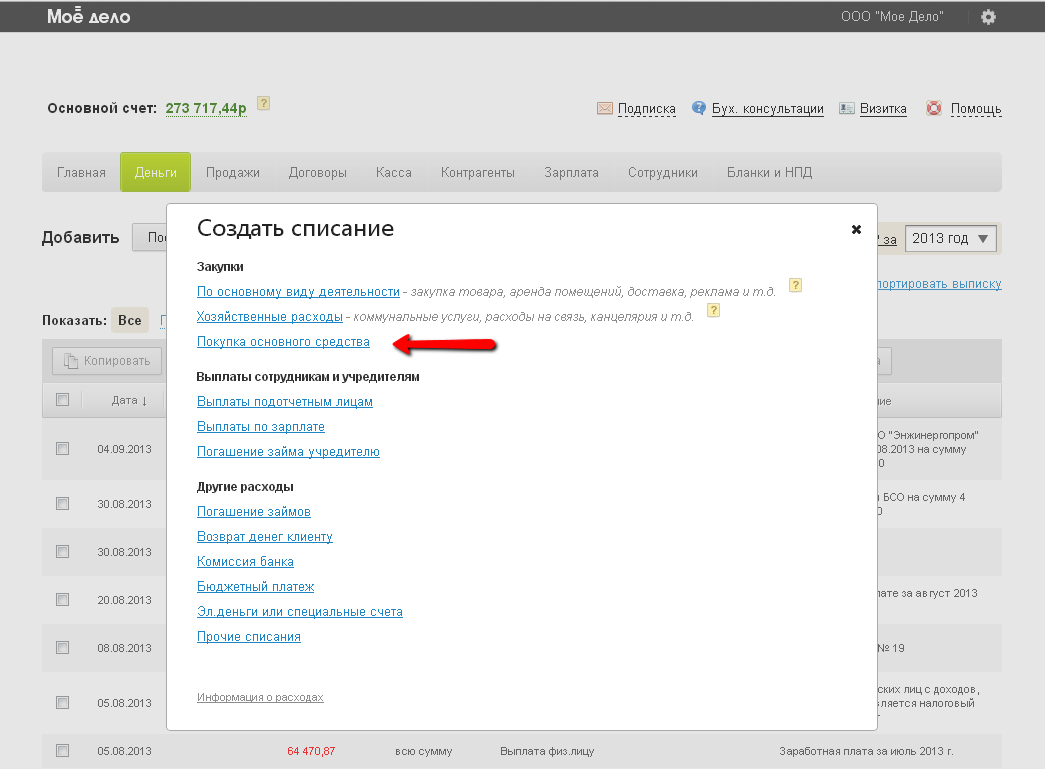Screen dimensions: 1045x769
Task: Choose По основному виду деятельности
Action: 298,292
